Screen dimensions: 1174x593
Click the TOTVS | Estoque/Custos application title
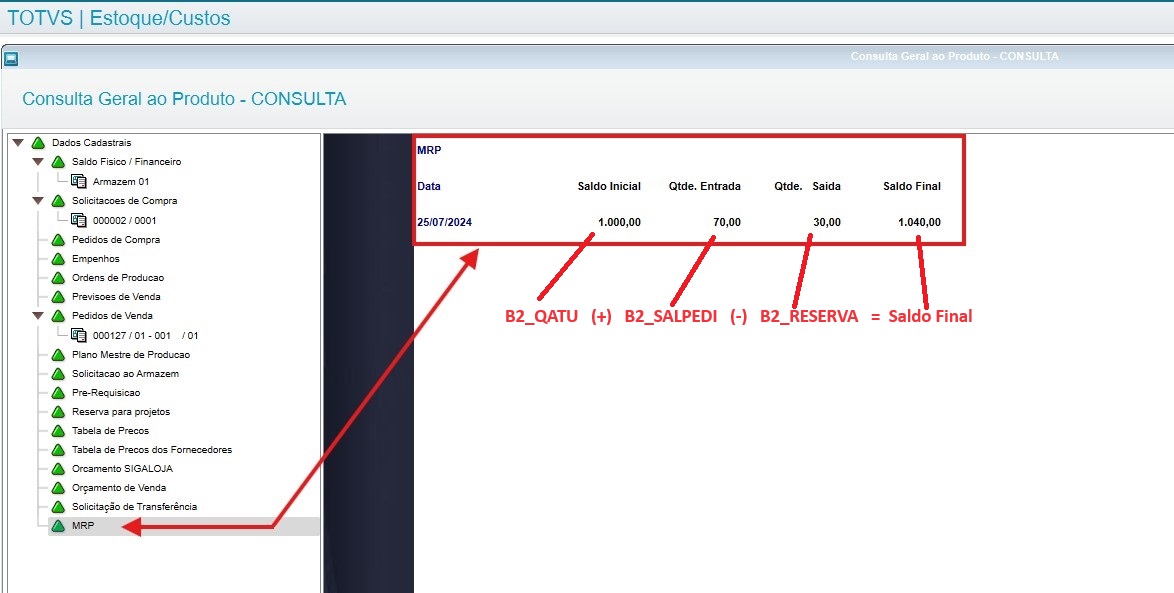[x=118, y=18]
